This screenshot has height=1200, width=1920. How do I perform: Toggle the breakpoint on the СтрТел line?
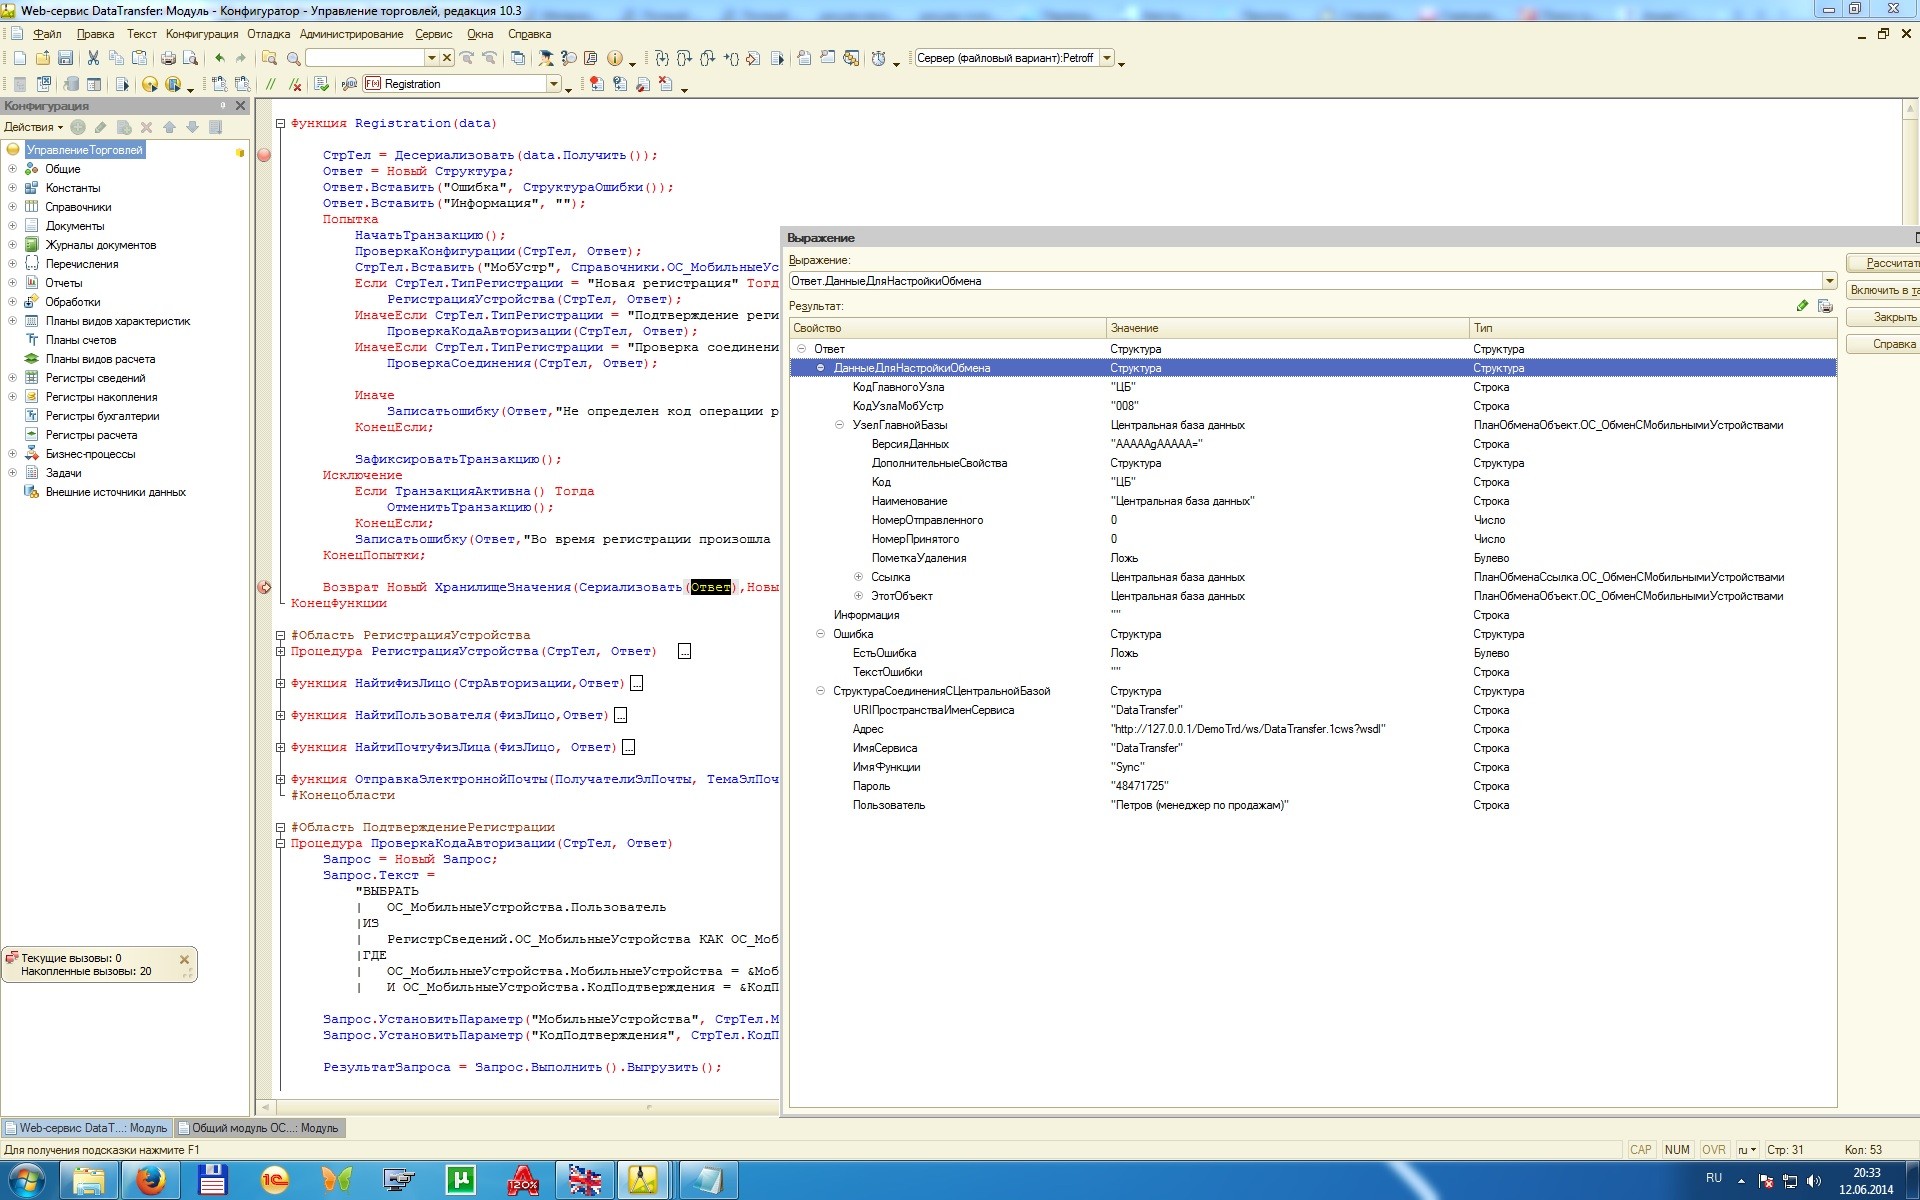tap(264, 155)
